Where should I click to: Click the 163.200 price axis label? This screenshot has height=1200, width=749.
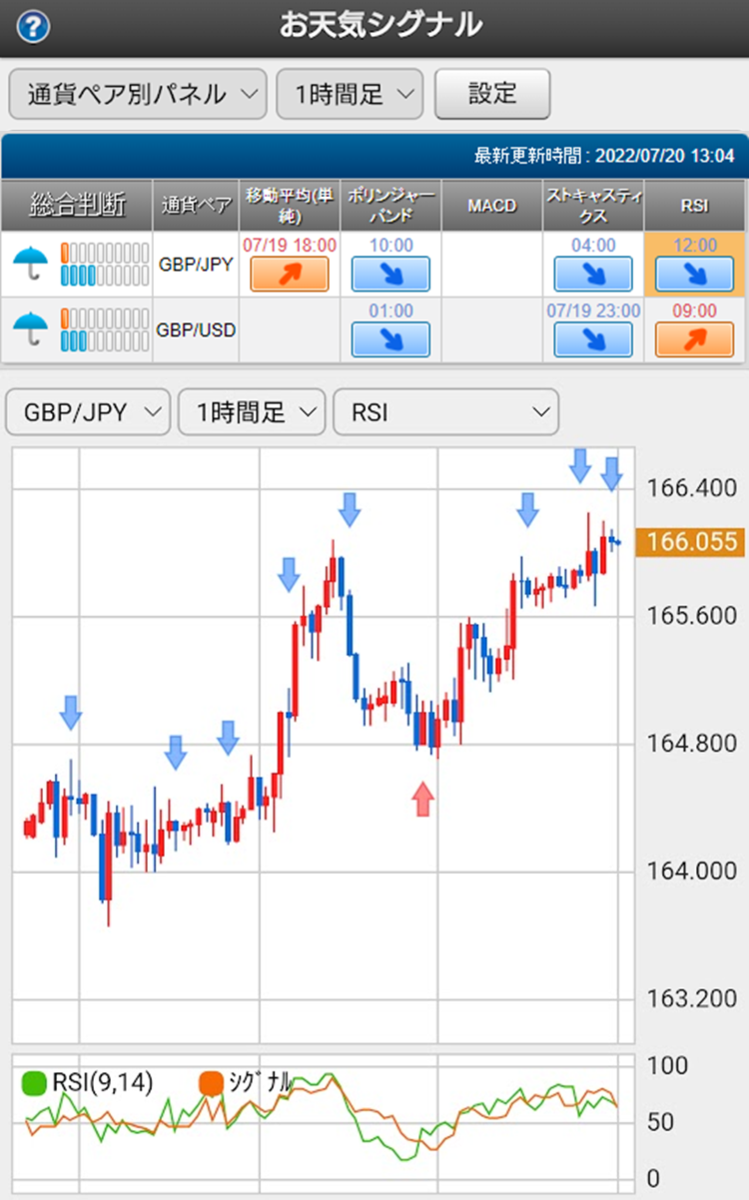click(692, 999)
